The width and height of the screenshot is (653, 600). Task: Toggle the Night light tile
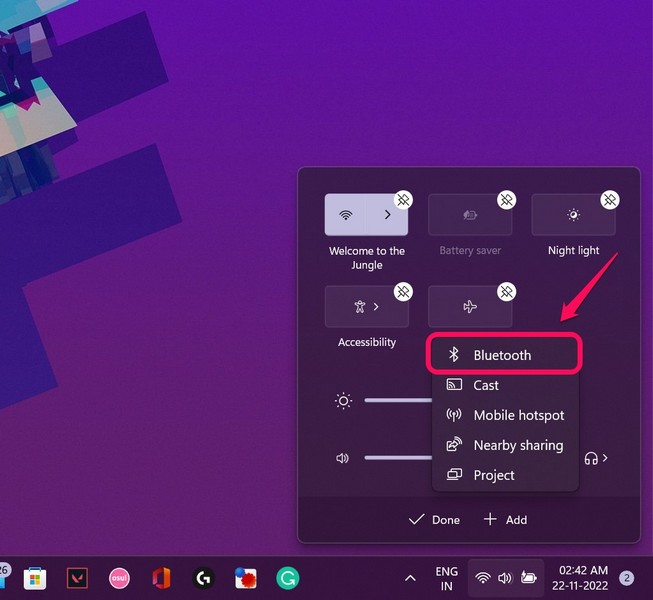coord(573,215)
